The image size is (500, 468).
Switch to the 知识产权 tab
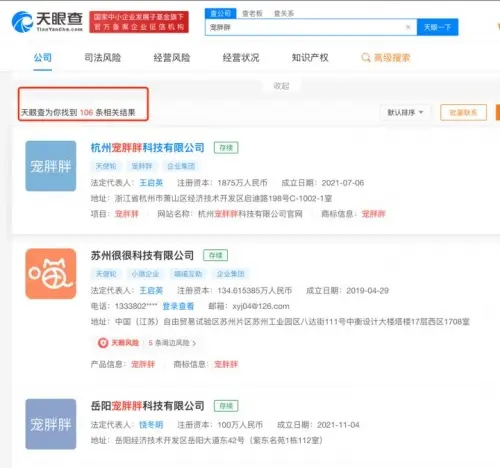(310, 58)
